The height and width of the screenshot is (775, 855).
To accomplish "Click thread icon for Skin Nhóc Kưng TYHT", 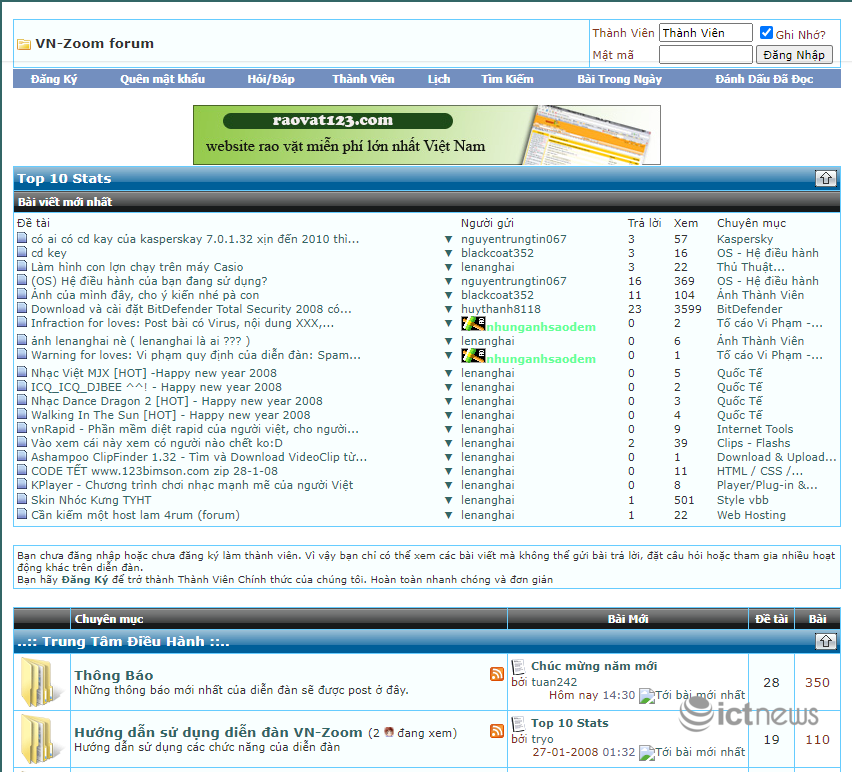I will 22,499.
